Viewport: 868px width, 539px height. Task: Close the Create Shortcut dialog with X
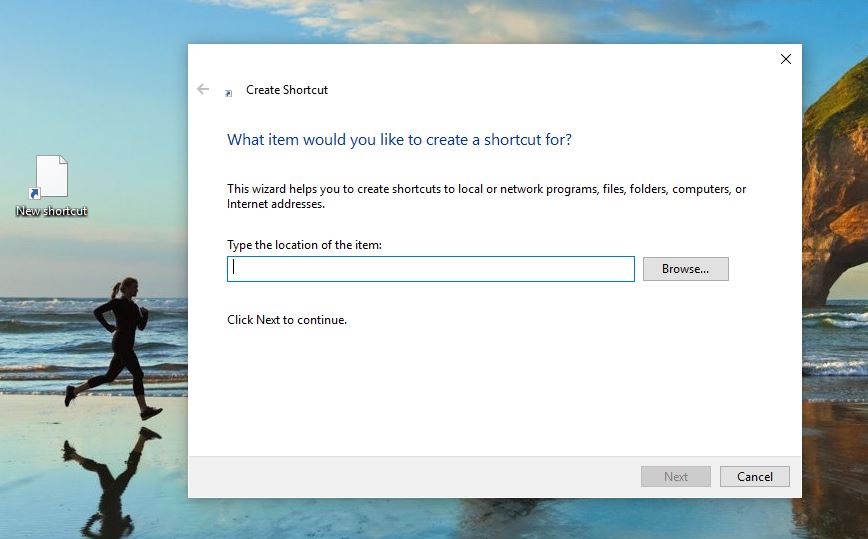point(785,59)
